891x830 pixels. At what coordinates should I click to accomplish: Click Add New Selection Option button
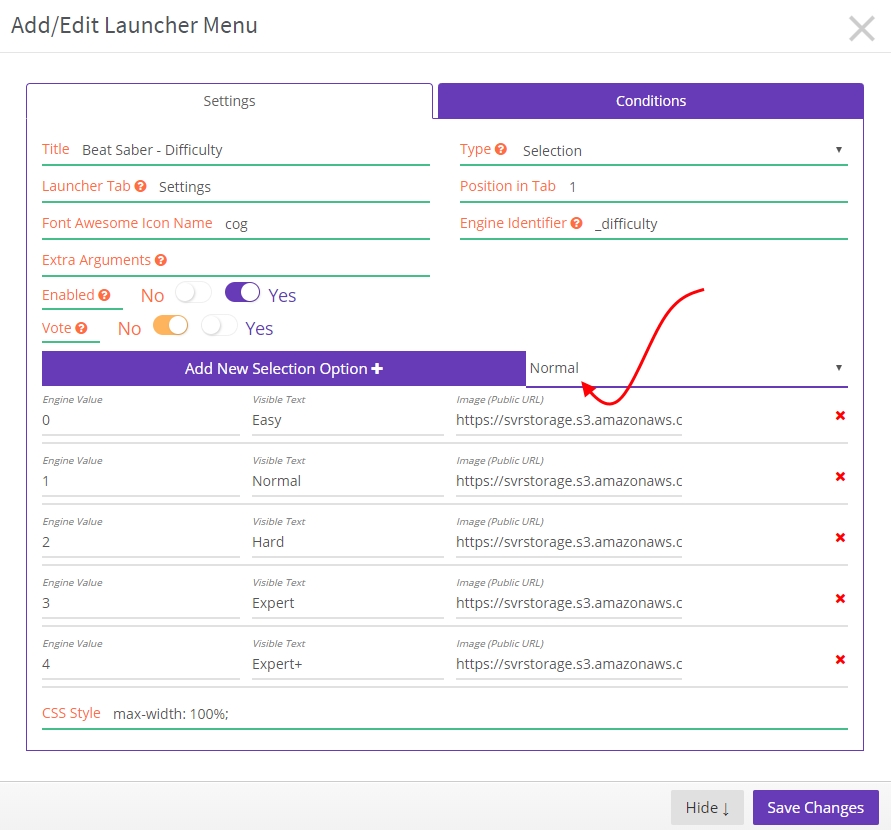point(284,368)
